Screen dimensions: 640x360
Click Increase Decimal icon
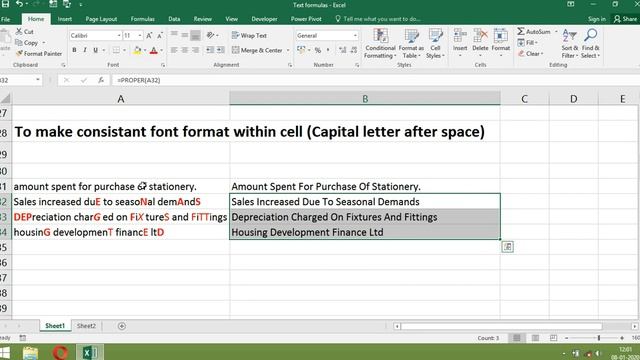[x=342, y=50]
